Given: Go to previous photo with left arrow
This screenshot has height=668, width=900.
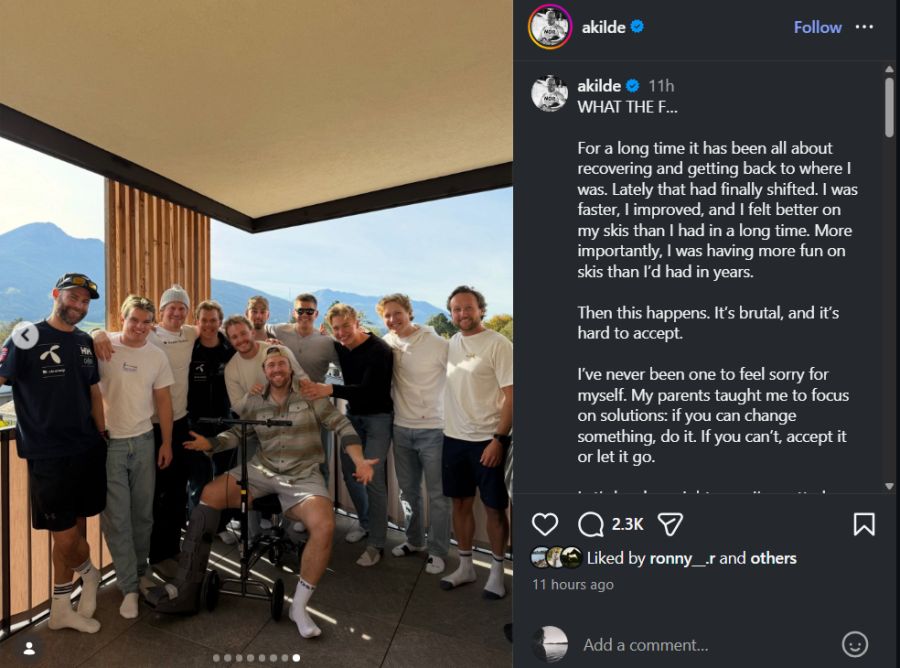Looking at the screenshot, I should 25,335.
